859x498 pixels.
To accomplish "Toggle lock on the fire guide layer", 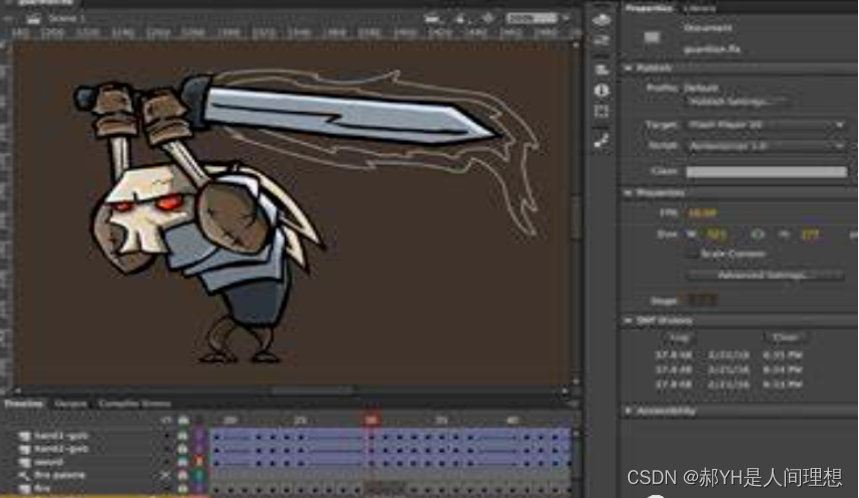I will 183,475.
